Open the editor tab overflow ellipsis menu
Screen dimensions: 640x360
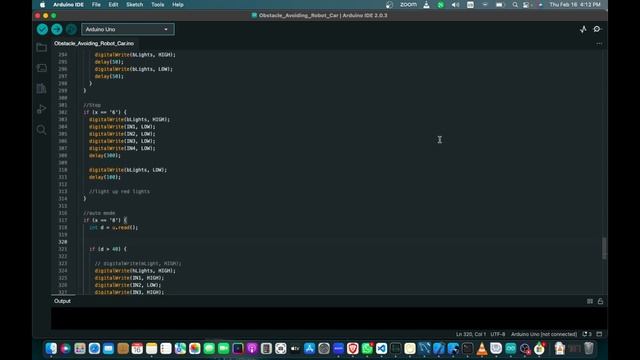[599, 43]
